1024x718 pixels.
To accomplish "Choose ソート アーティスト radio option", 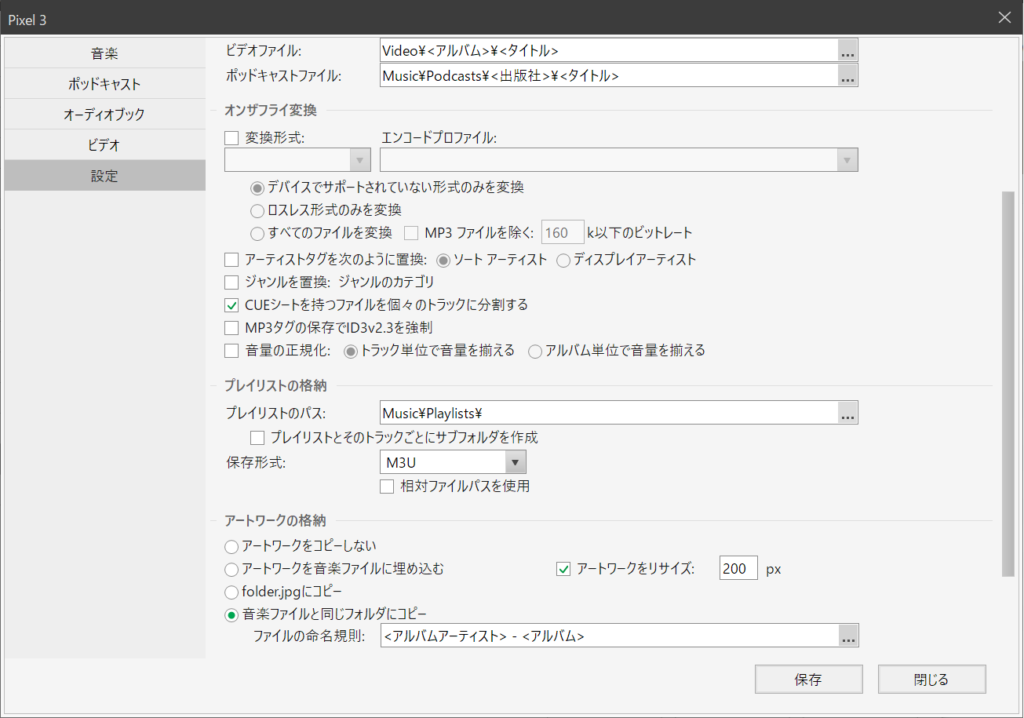I will click(x=443, y=261).
